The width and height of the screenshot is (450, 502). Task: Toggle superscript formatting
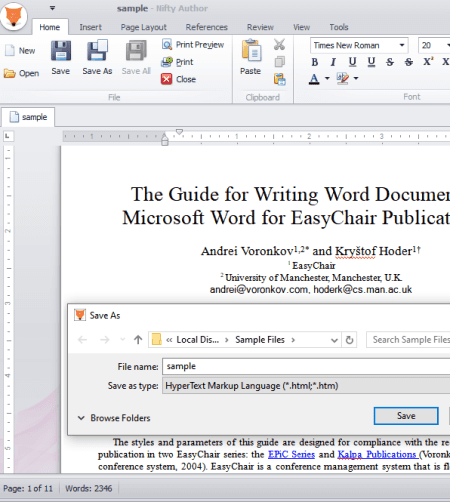(428, 62)
